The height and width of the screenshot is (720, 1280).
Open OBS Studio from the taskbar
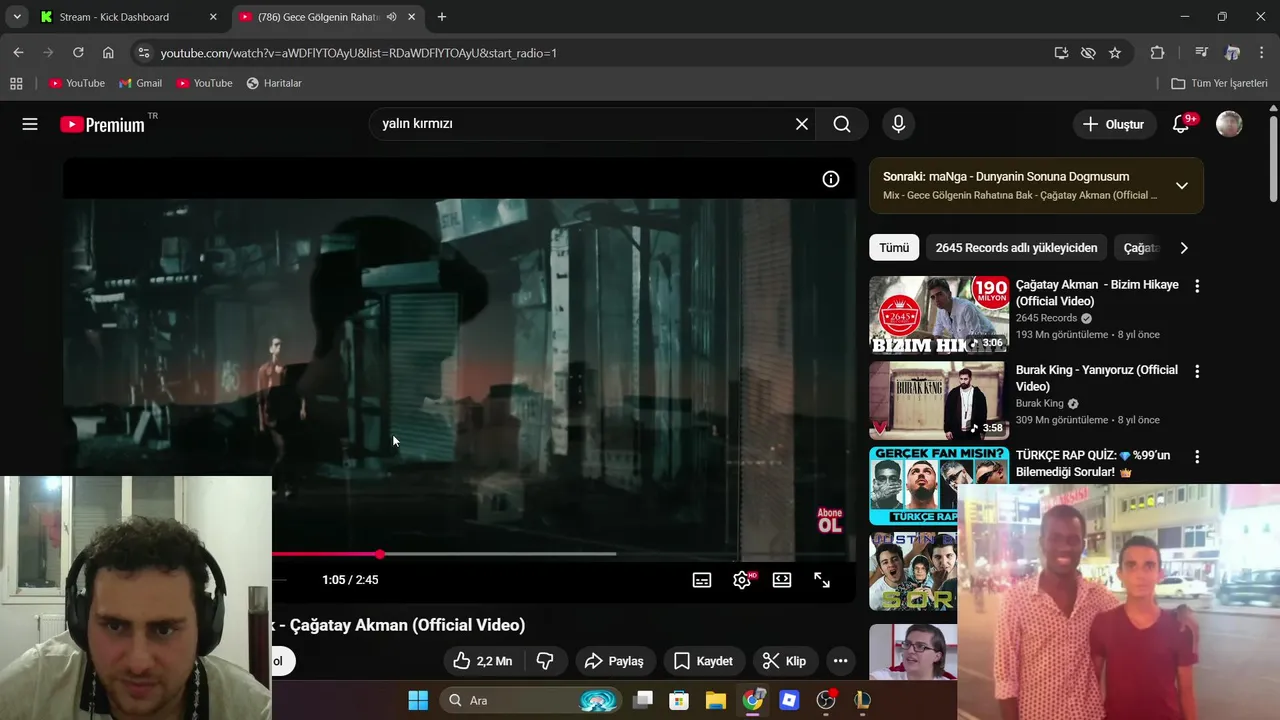coord(826,700)
